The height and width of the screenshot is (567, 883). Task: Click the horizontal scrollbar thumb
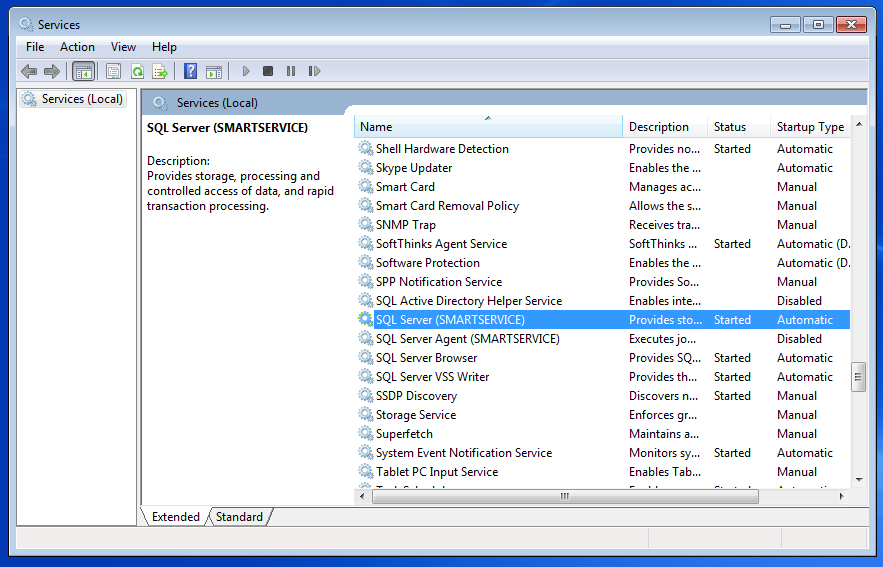565,496
